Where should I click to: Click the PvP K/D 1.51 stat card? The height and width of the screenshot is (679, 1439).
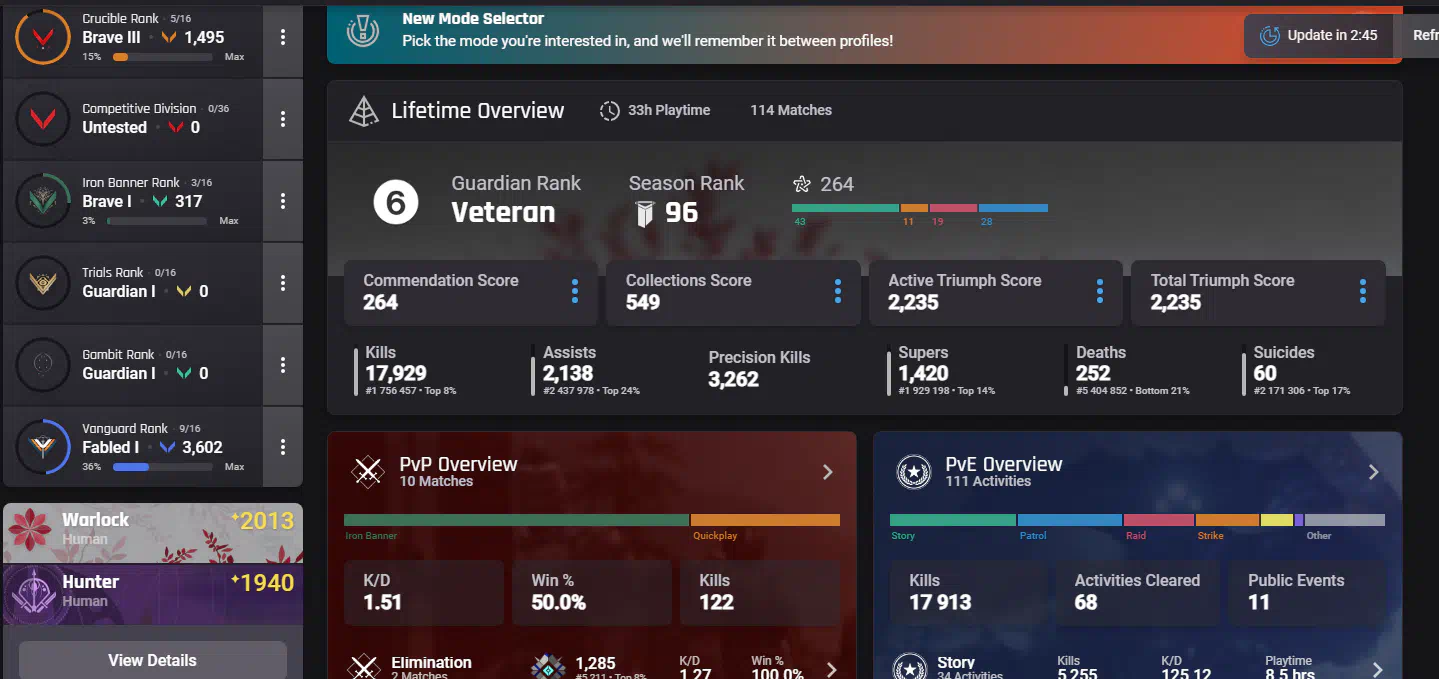click(424, 592)
